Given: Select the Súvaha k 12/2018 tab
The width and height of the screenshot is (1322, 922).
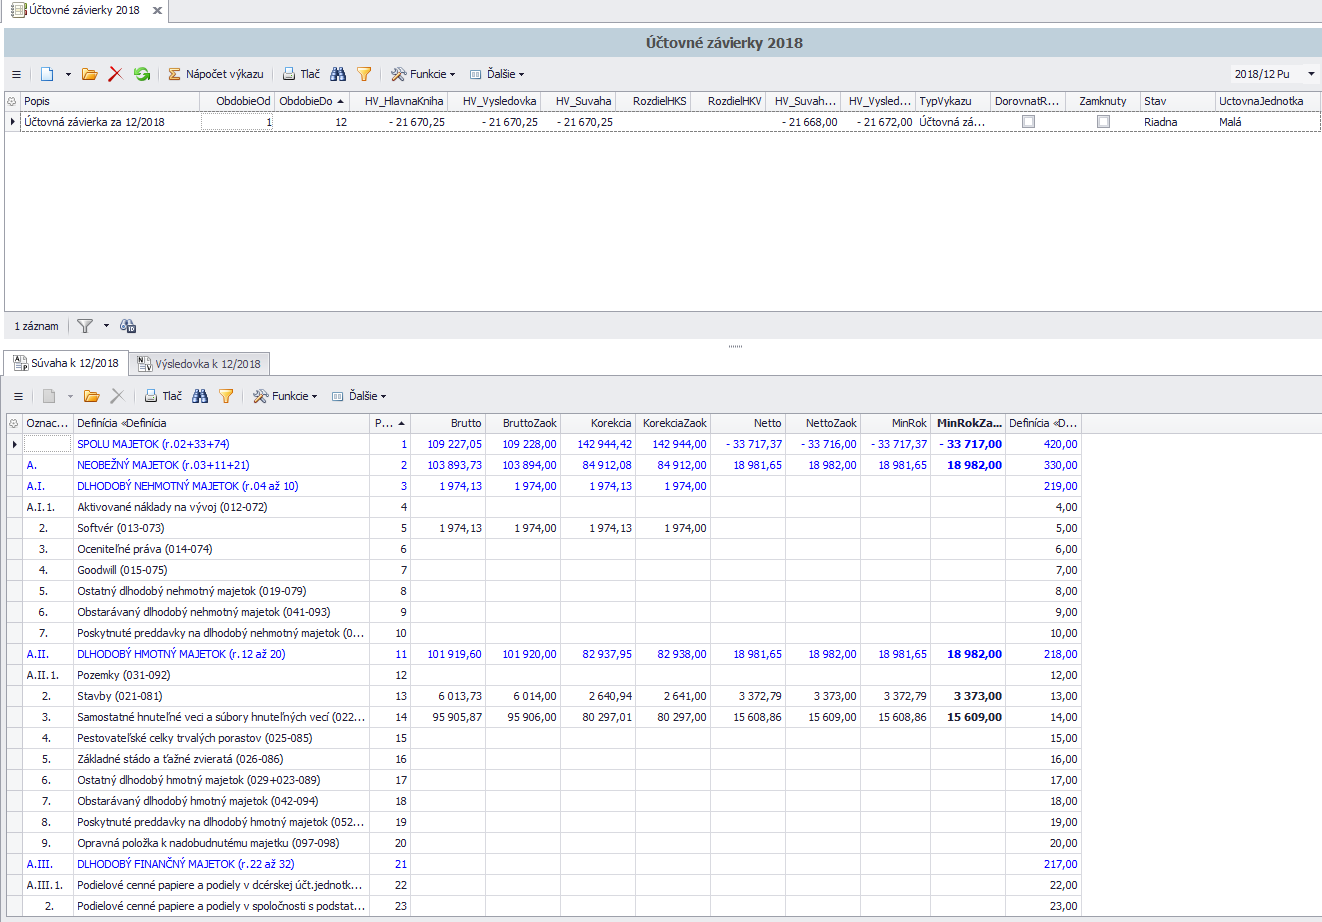Looking at the screenshot, I should (66, 363).
